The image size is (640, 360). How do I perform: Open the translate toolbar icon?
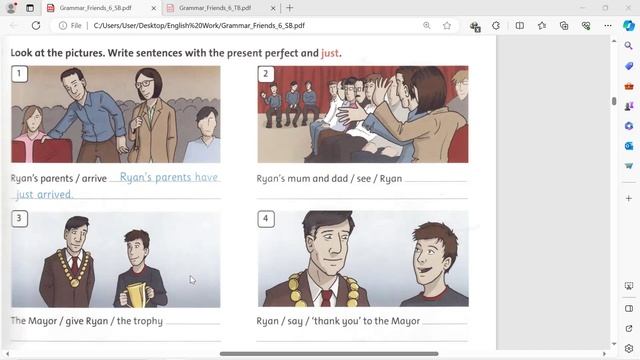[475, 26]
